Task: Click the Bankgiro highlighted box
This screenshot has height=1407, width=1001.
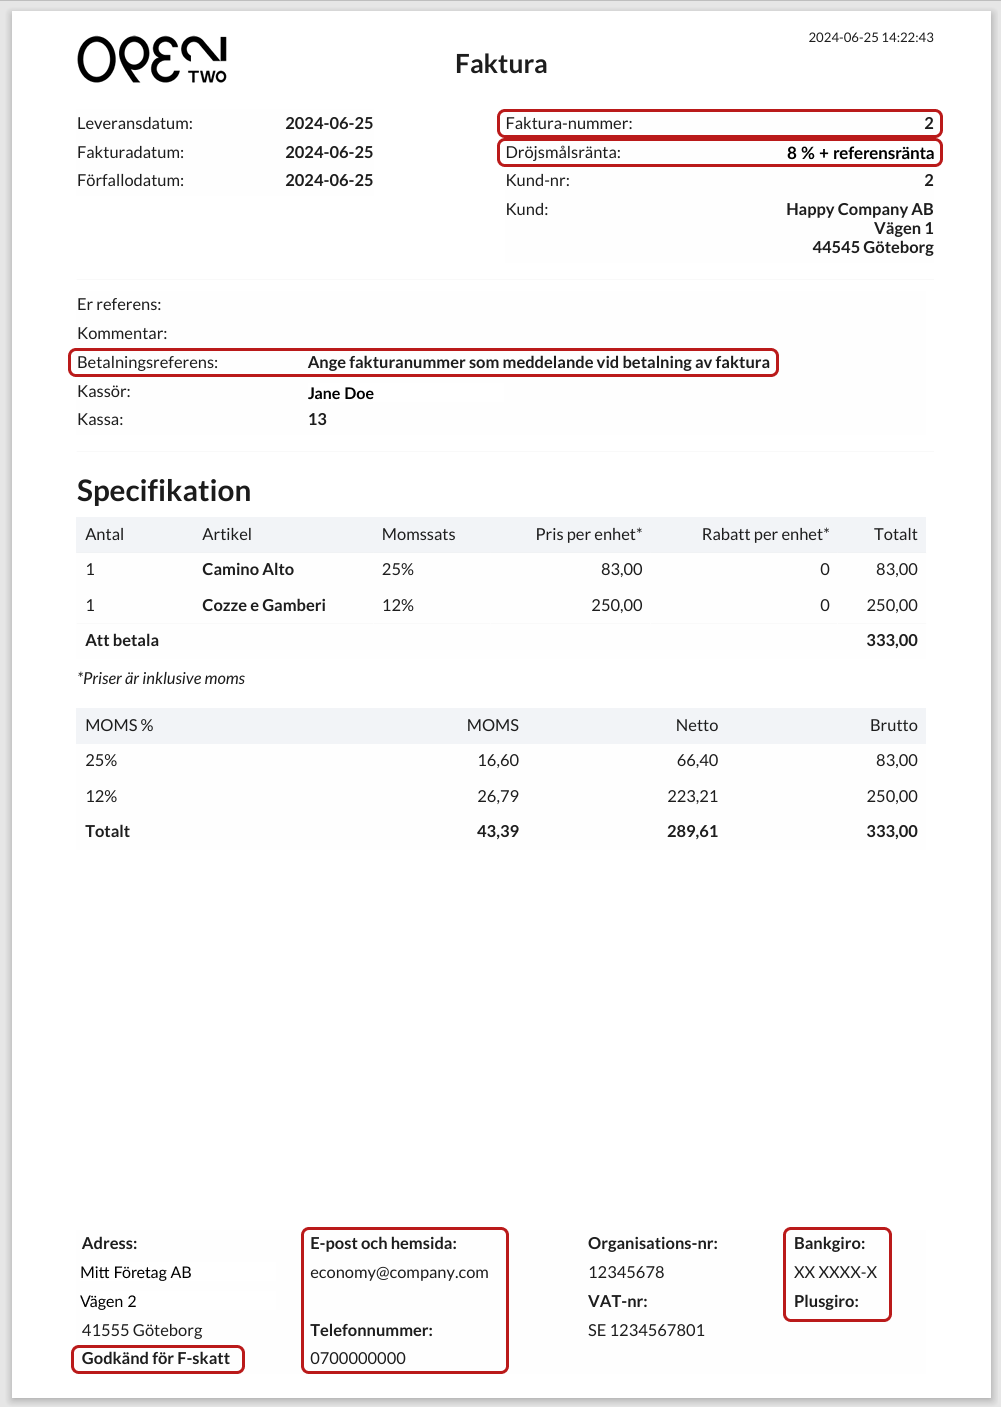Action: (837, 1274)
